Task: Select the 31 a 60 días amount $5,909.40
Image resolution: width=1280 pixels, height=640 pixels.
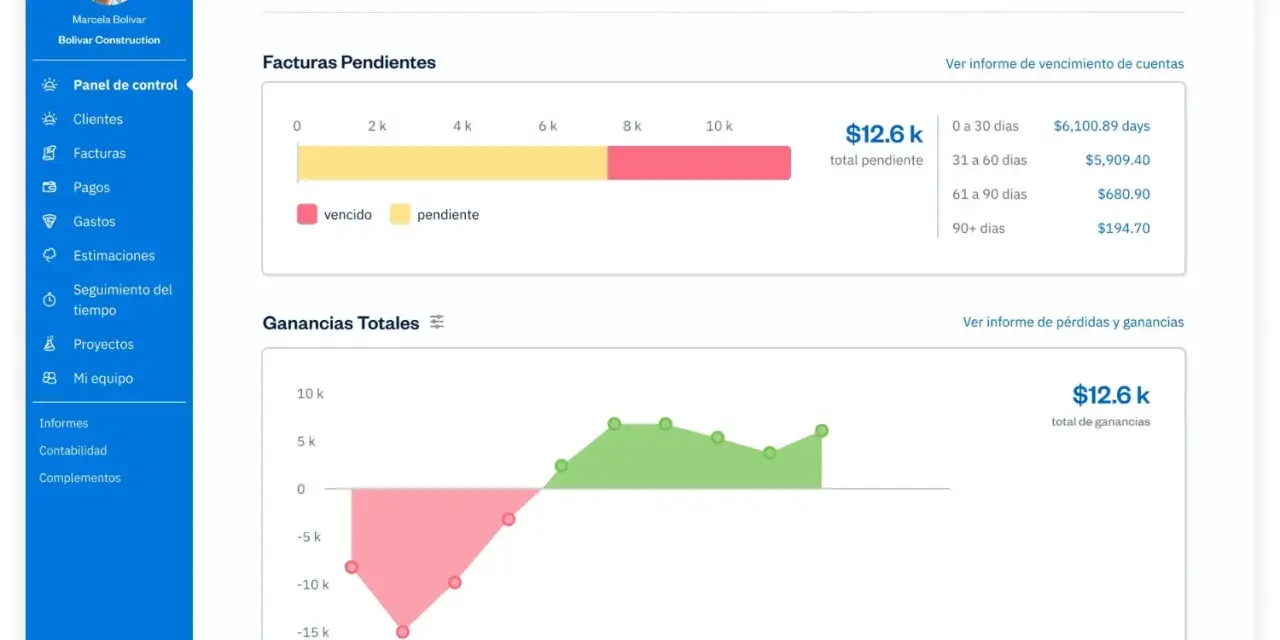Action: click(x=1117, y=160)
